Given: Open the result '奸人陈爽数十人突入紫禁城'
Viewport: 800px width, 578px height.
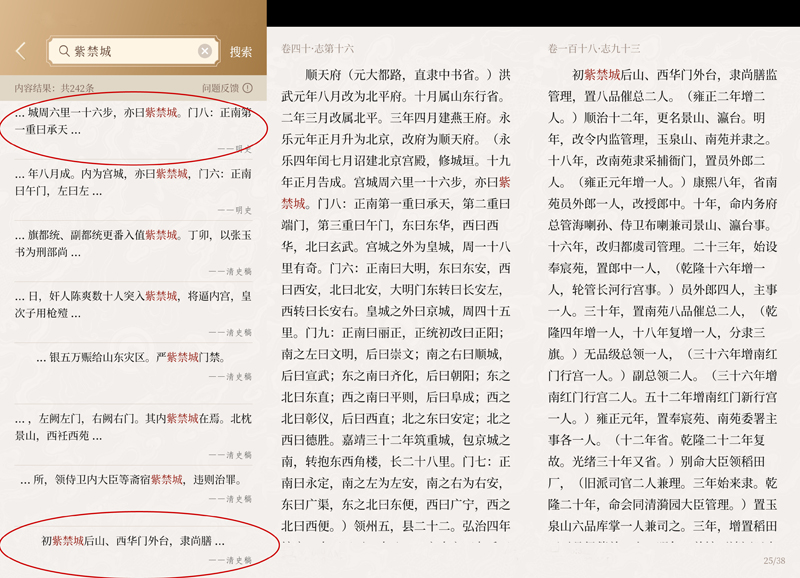Looking at the screenshot, I should pos(133,311).
